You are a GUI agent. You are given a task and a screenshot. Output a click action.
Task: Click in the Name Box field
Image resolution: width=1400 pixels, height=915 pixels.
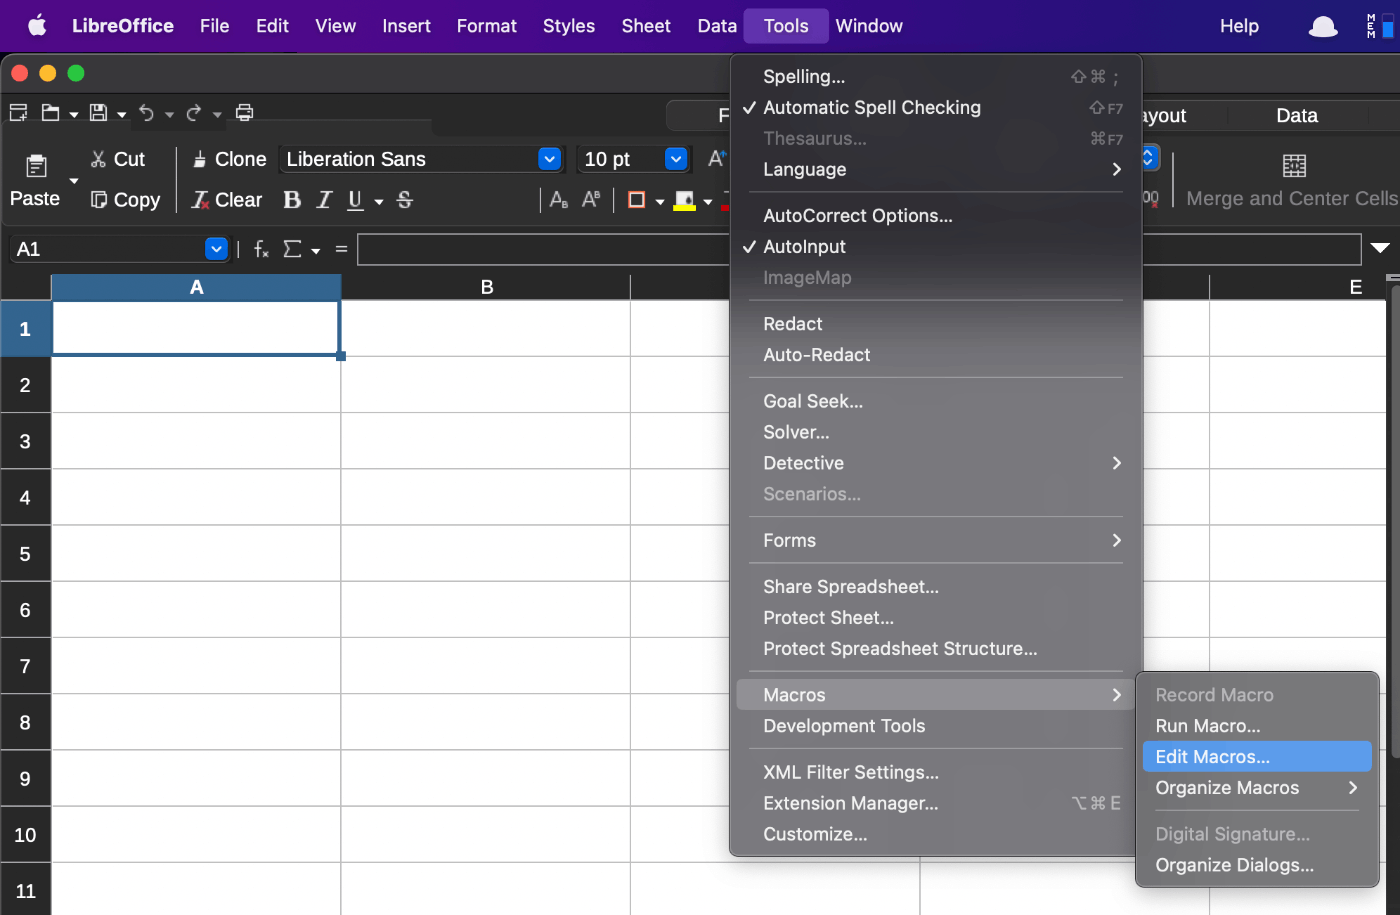(108, 249)
